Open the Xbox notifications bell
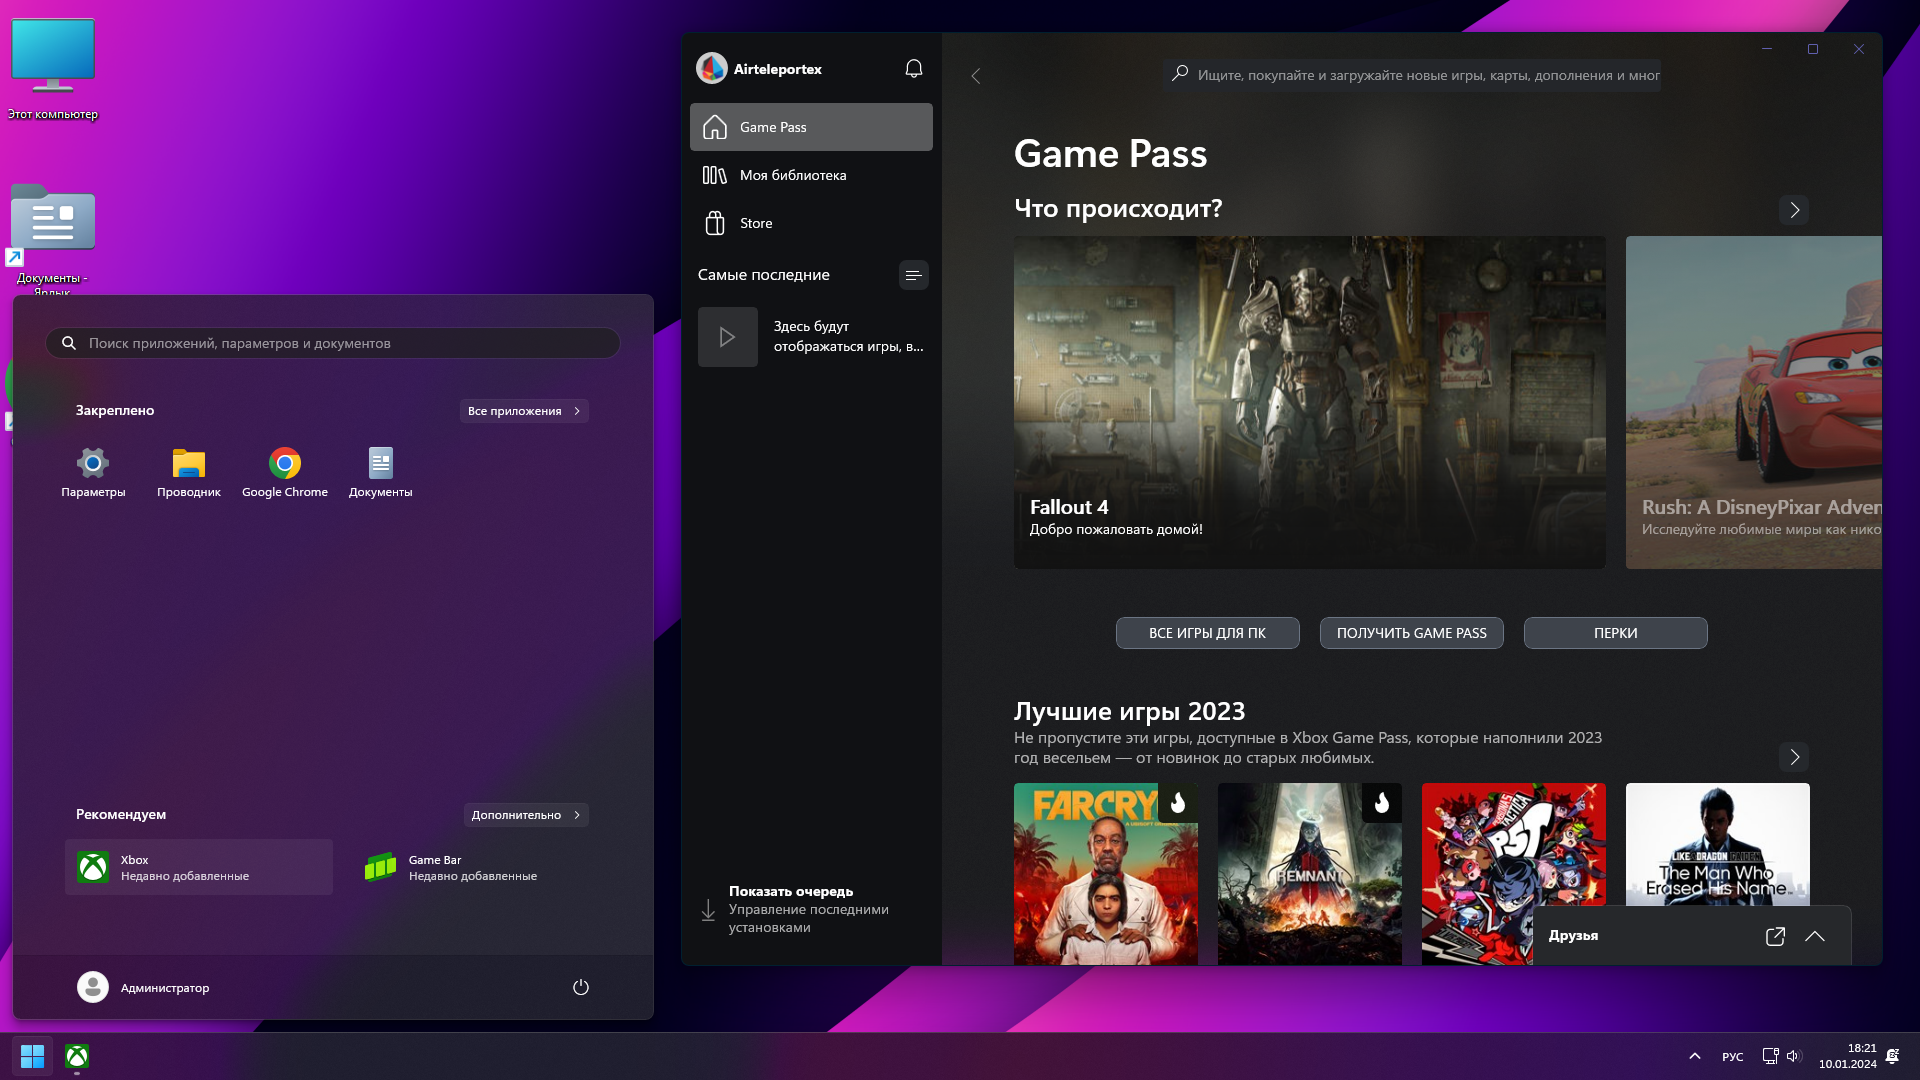 [x=913, y=69]
